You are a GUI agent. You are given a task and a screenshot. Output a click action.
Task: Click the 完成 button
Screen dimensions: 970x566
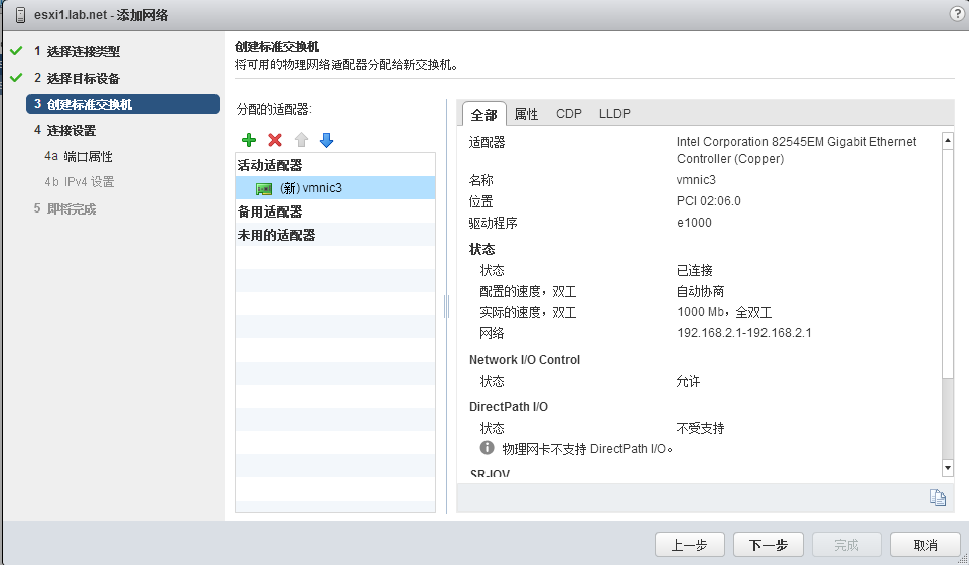[x=846, y=545]
